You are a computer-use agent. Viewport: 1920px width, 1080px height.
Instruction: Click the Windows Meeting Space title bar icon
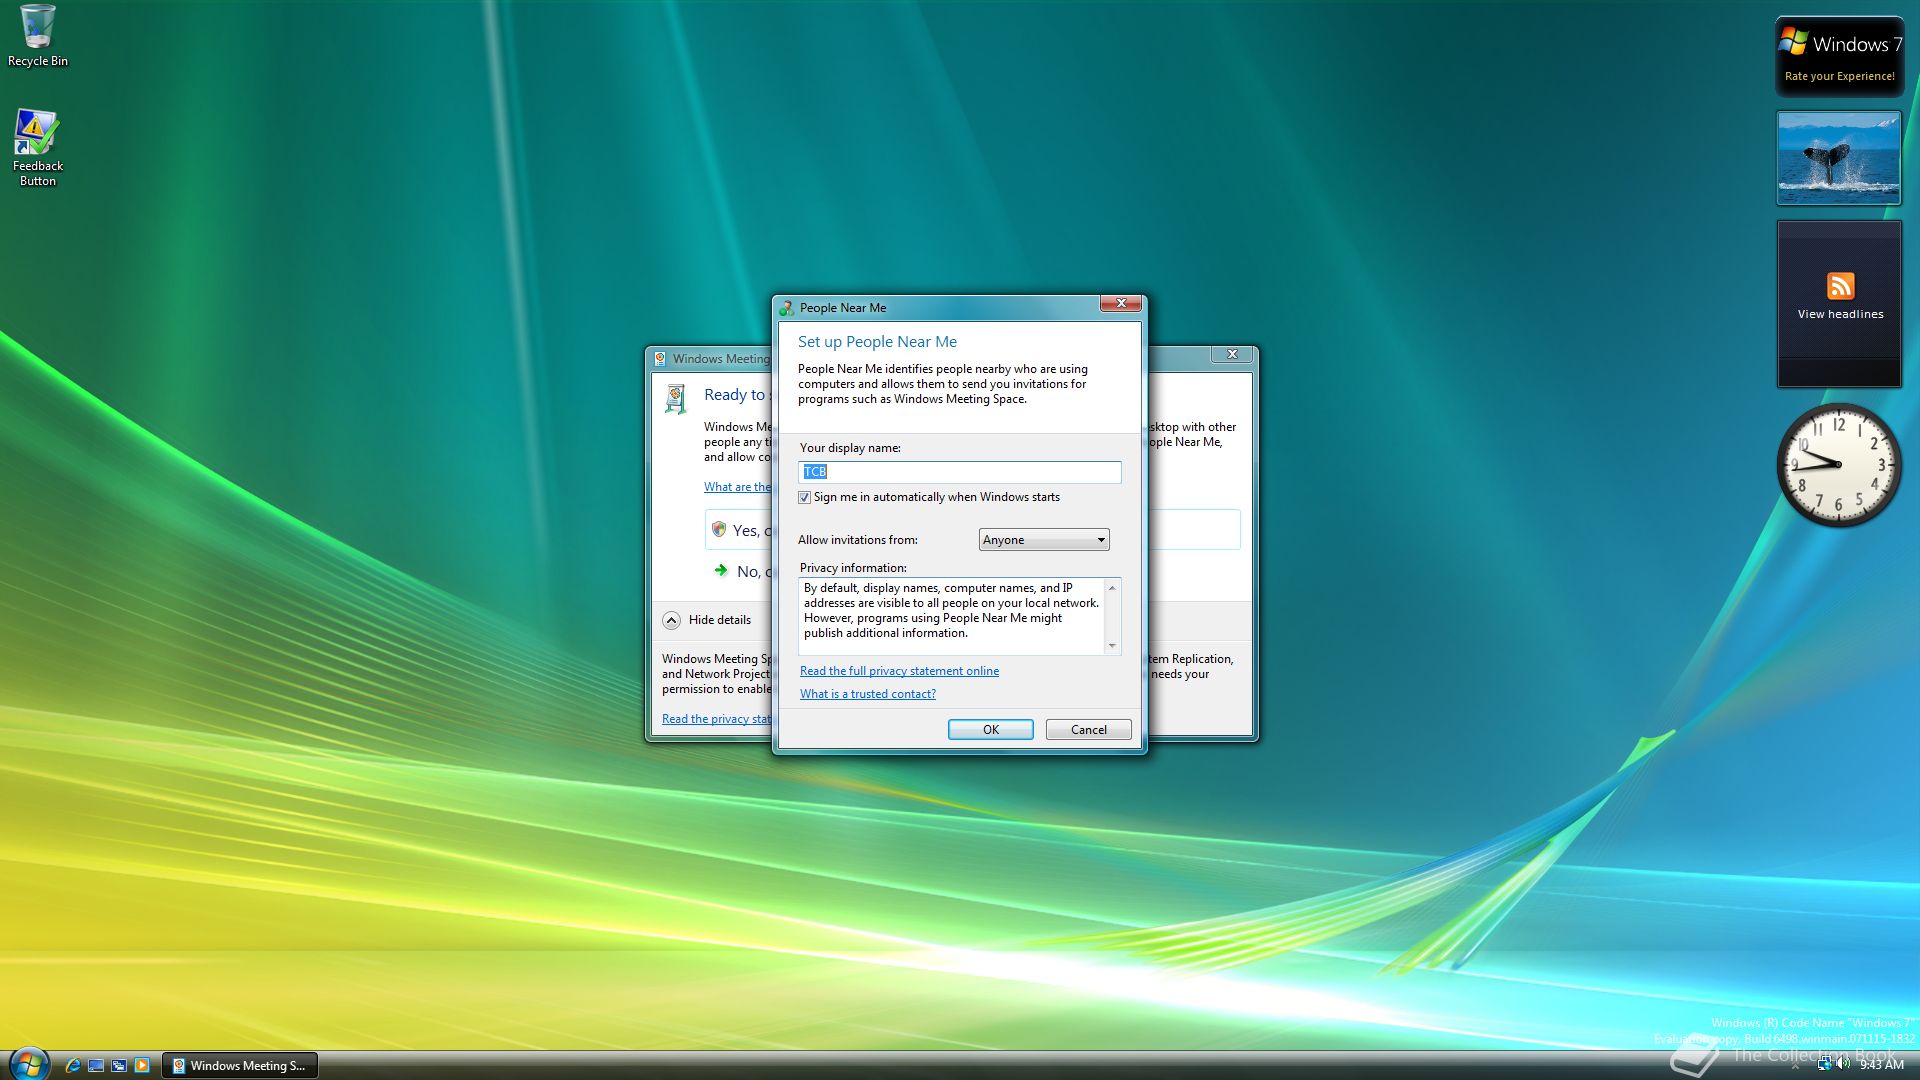[x=660, y=359]
